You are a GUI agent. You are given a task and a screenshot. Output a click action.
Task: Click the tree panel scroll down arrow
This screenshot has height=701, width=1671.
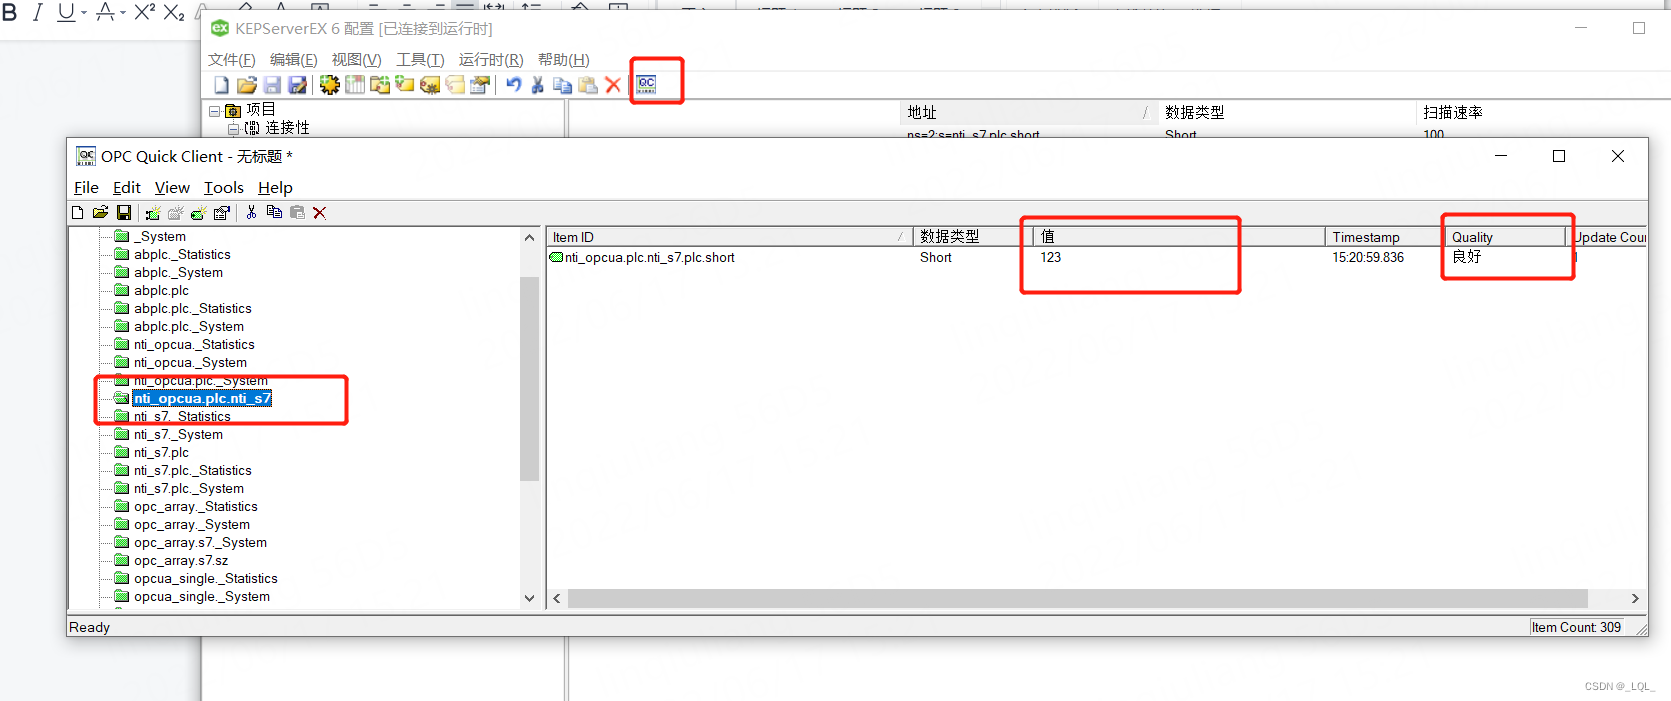click(530, 598)
